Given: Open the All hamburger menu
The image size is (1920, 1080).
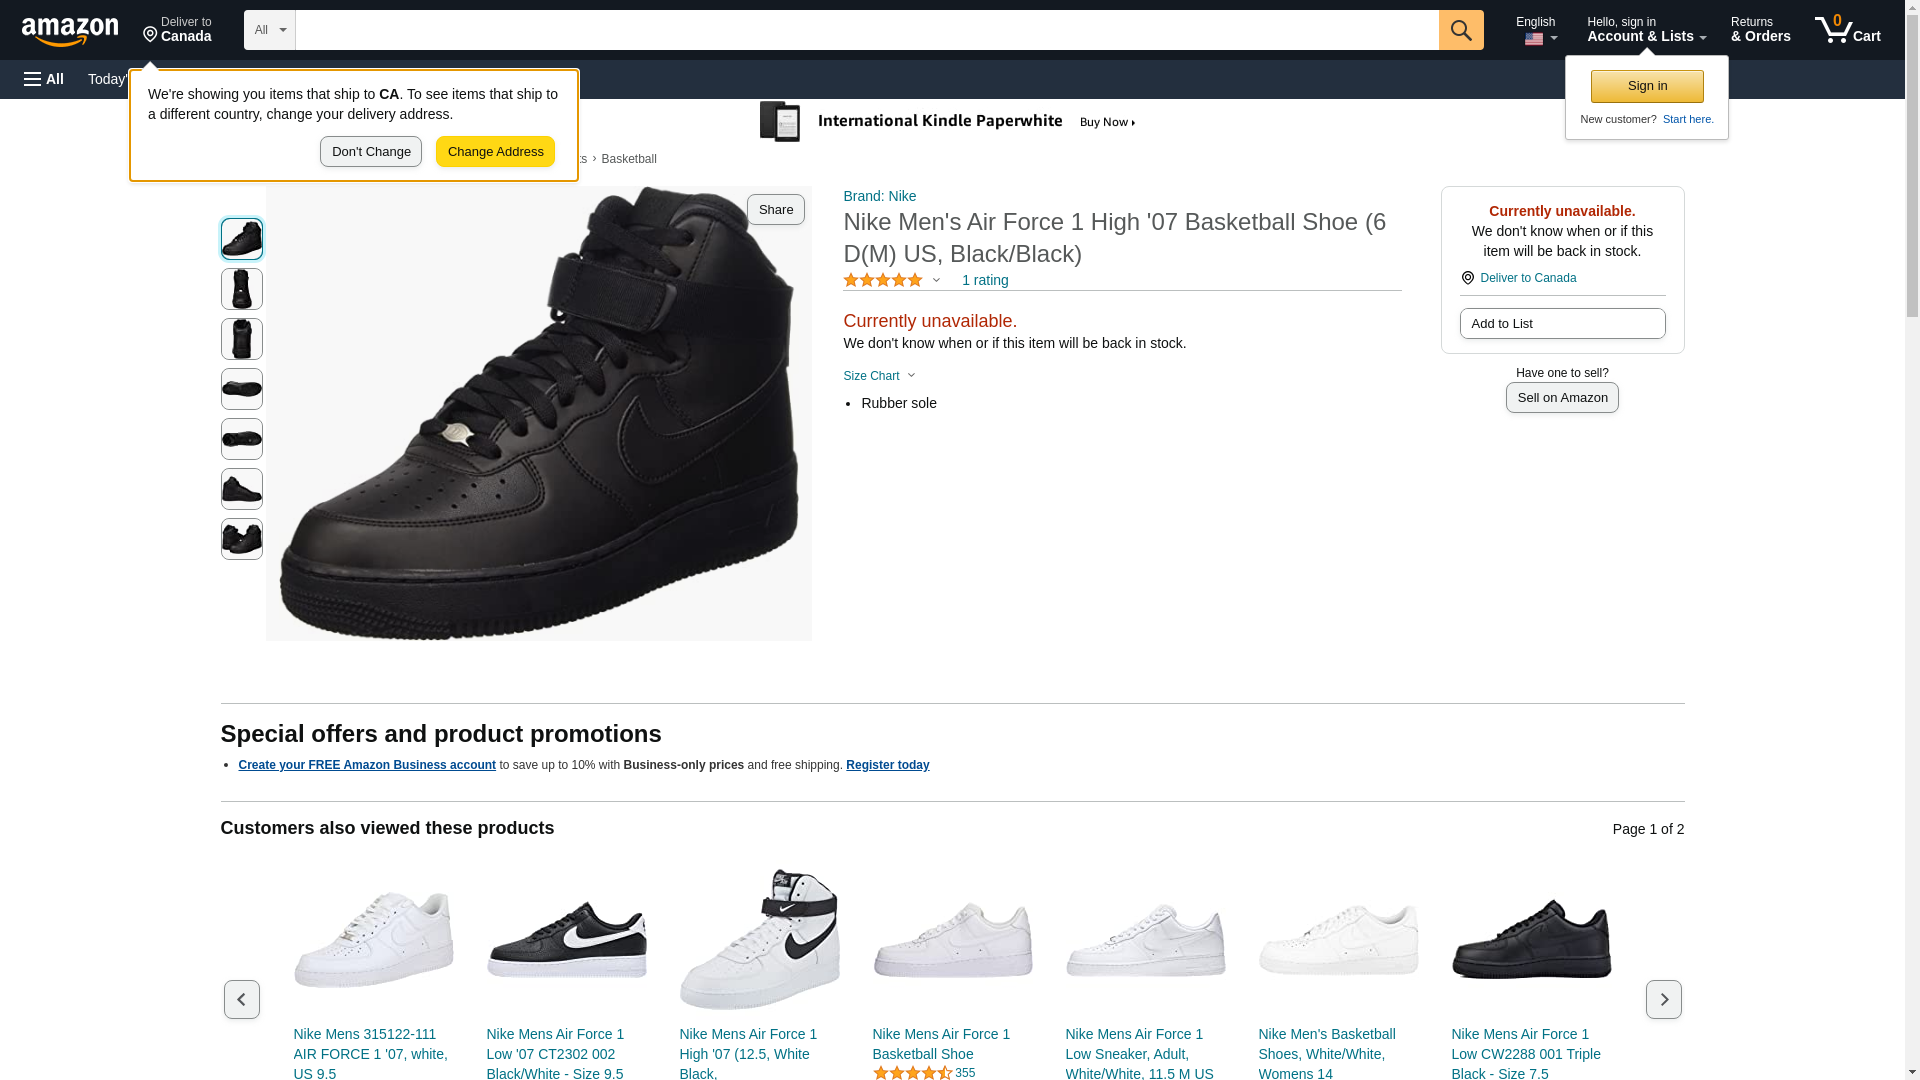Looking at the screenshot, I should click(x=44, y=79).
